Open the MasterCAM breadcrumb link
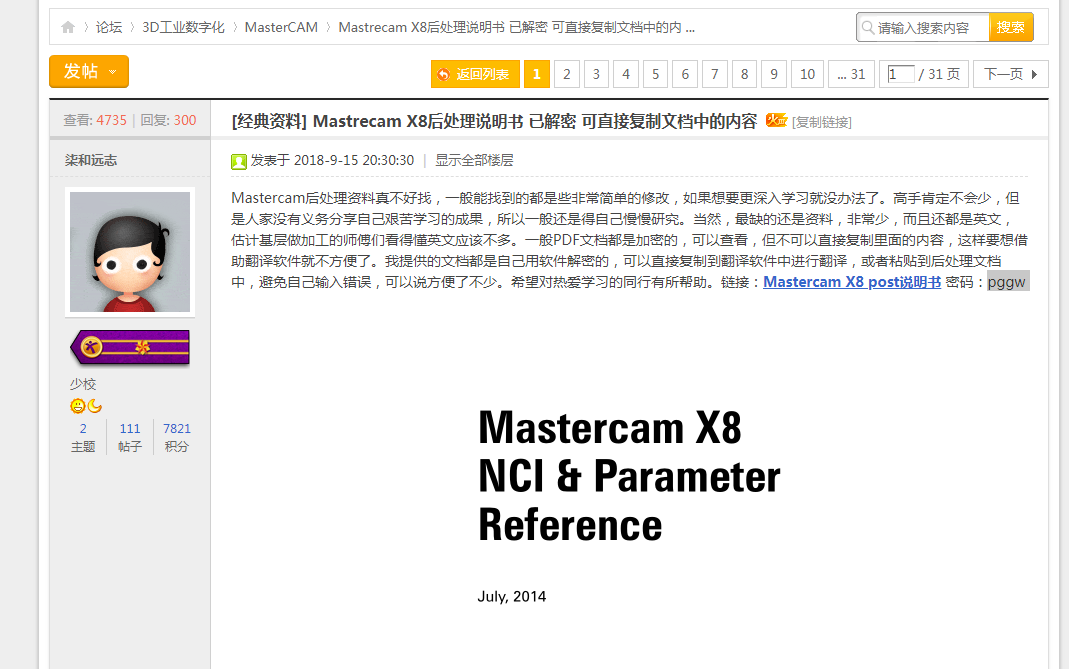Viewport: 1069px width, 669px height. point(281,27)
